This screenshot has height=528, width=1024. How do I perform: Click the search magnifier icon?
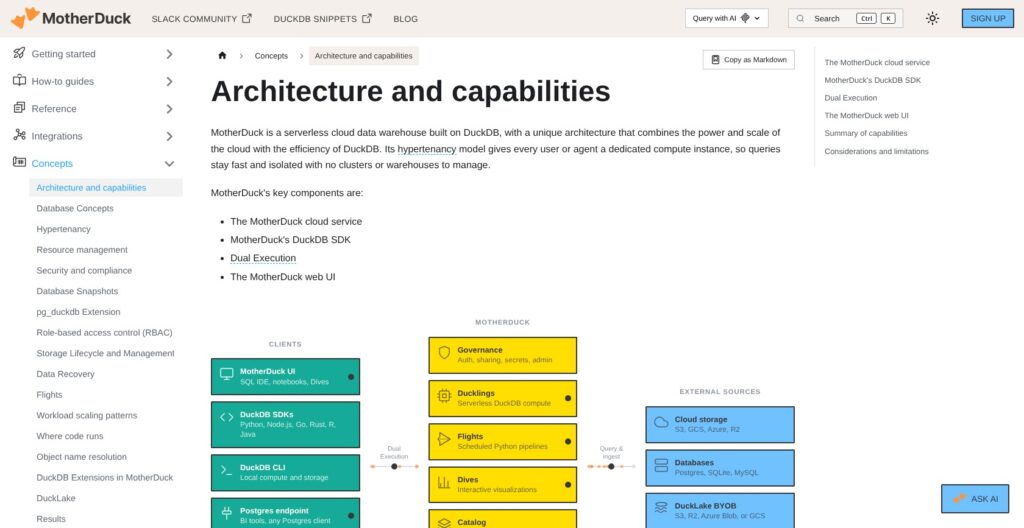tap(800, 18)
